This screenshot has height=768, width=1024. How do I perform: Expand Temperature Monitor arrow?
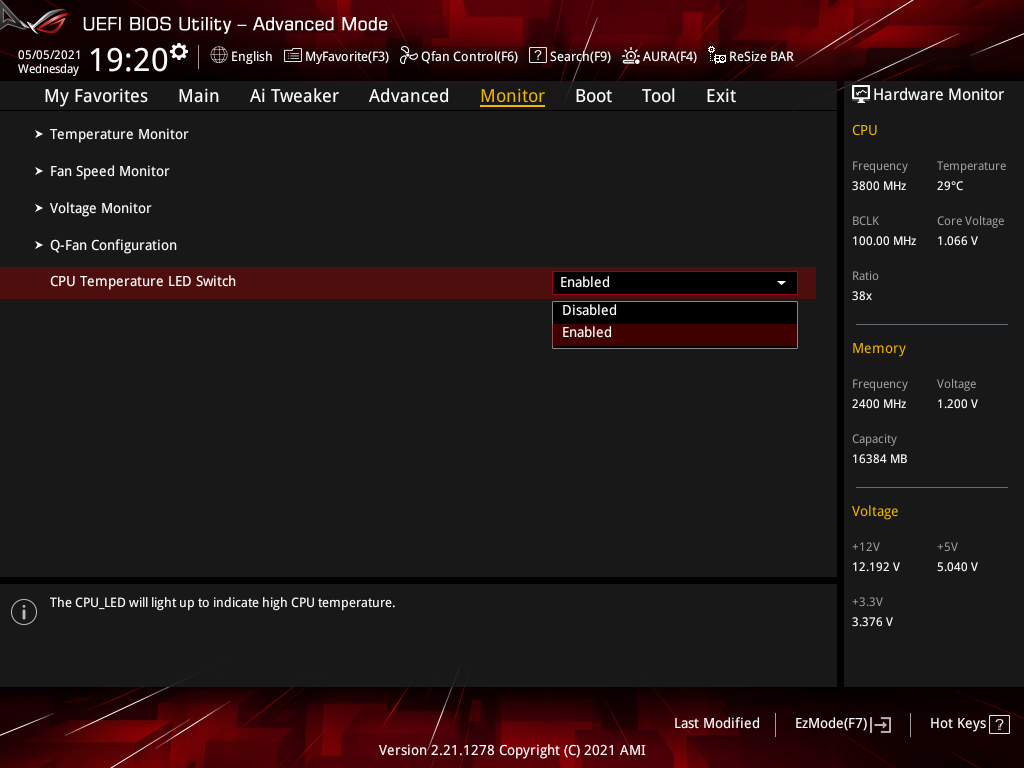39,134
